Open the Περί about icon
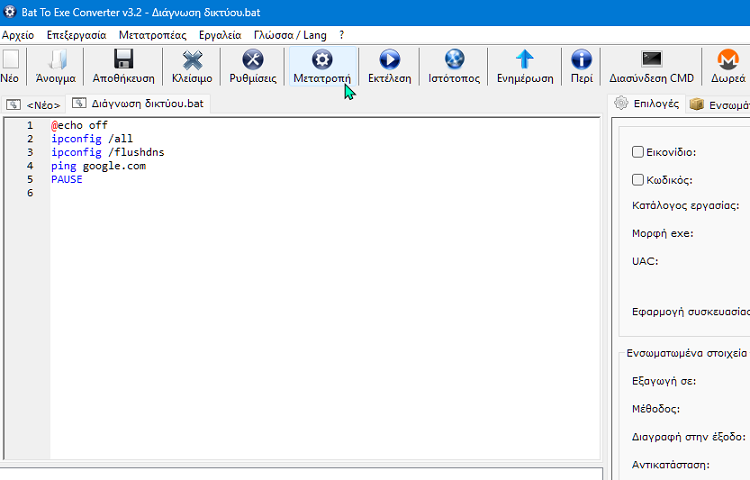The image size is (750, 480). click(582, 60)
